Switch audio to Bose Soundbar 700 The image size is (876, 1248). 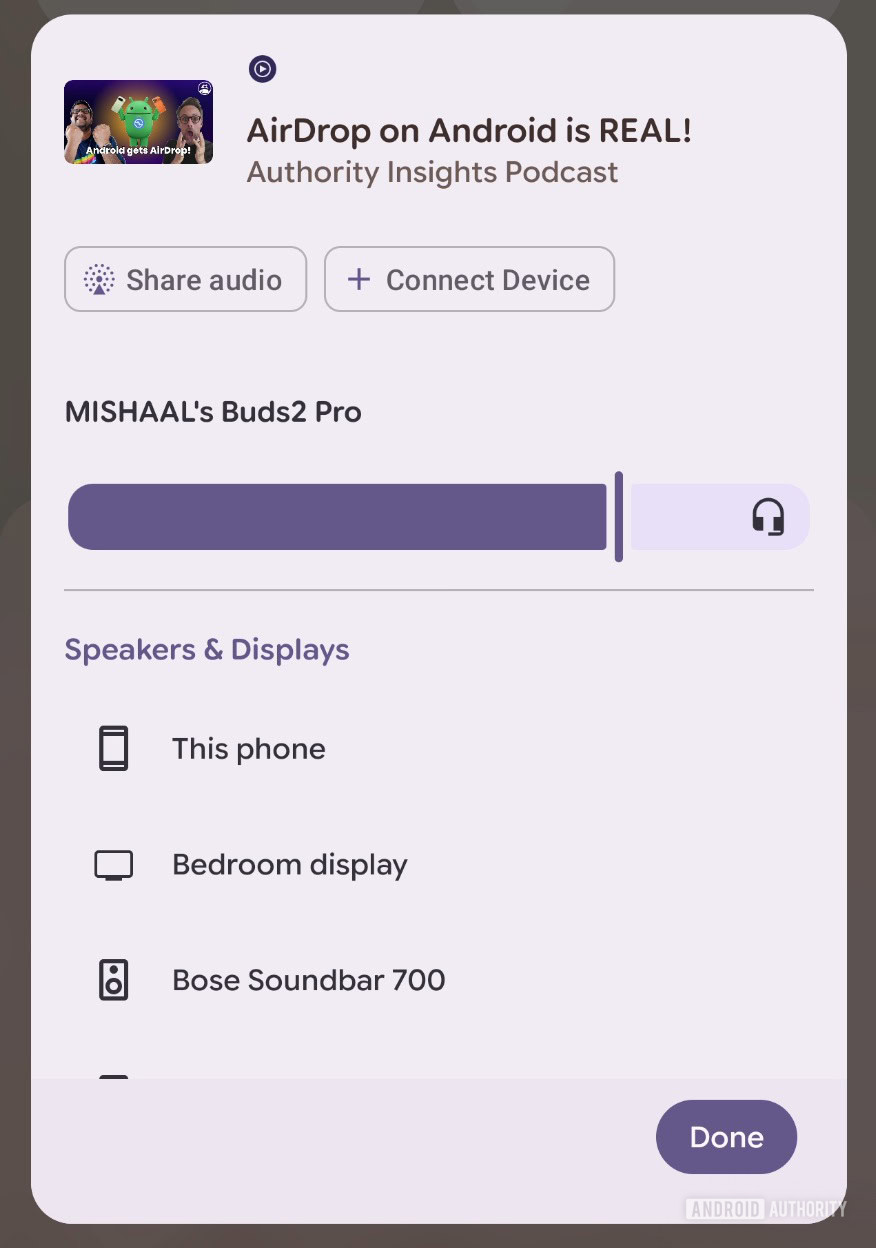[x=308, y=980]
